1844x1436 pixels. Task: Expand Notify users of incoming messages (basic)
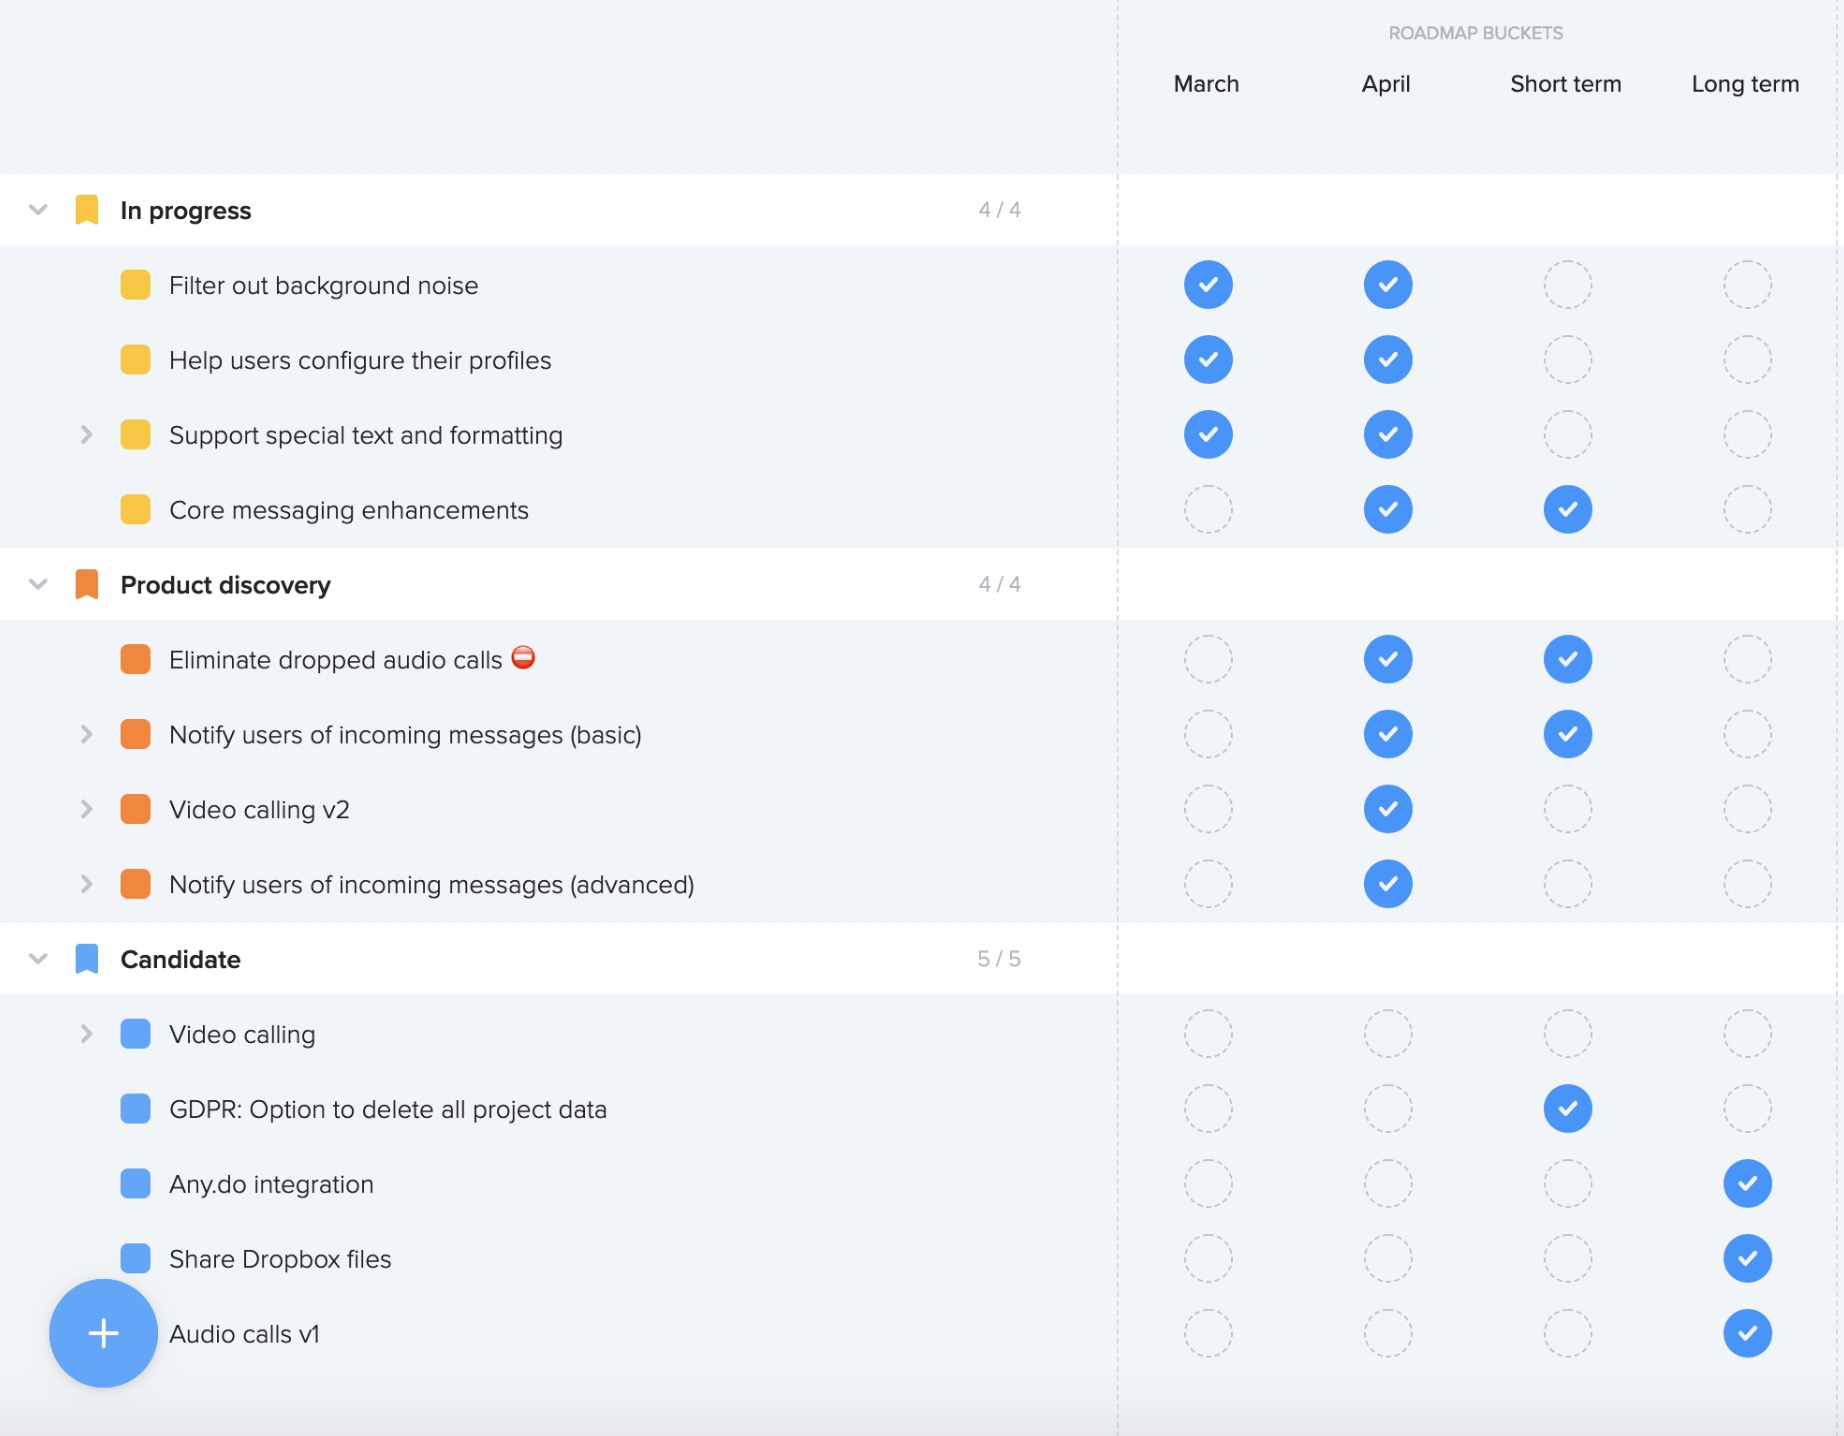point(86,734)
